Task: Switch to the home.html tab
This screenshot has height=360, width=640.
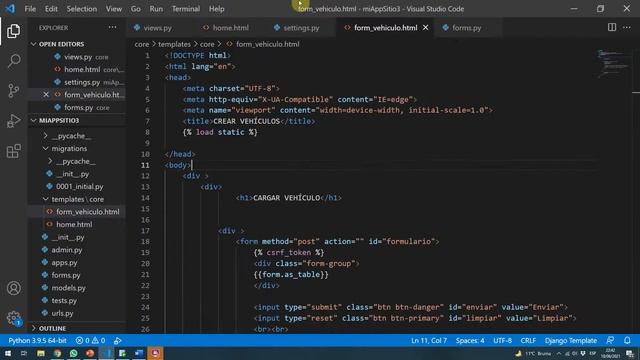Action: tap(230, 28)
